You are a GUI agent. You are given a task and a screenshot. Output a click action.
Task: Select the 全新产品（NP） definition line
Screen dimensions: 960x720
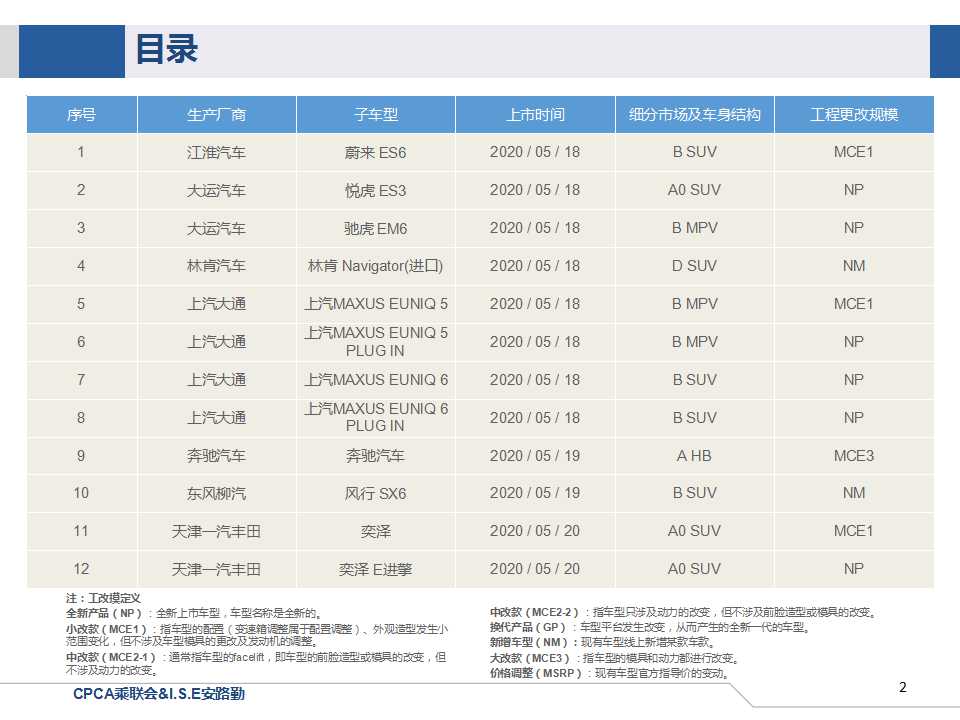tap(194, 613)
